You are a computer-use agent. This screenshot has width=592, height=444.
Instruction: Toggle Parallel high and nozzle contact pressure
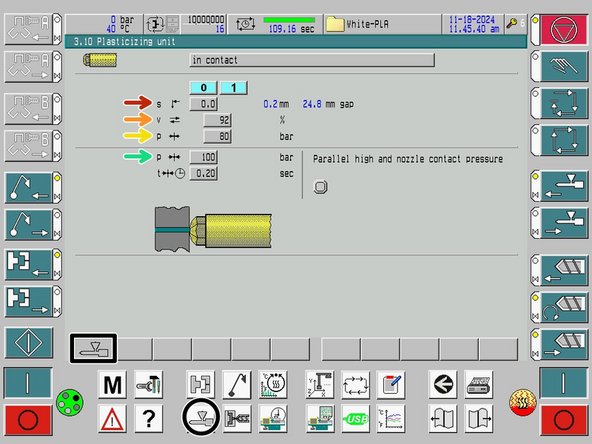321,187
